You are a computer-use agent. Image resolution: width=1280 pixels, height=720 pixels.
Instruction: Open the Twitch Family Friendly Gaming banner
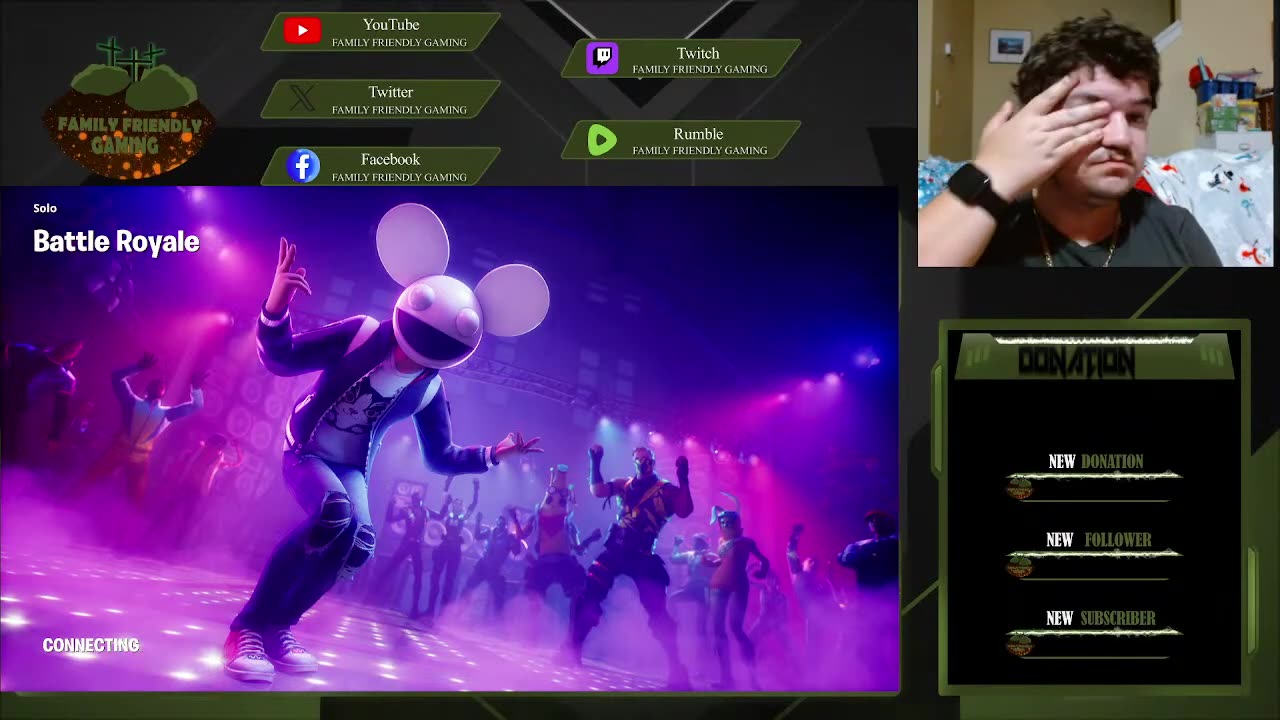tap(681, 59)
